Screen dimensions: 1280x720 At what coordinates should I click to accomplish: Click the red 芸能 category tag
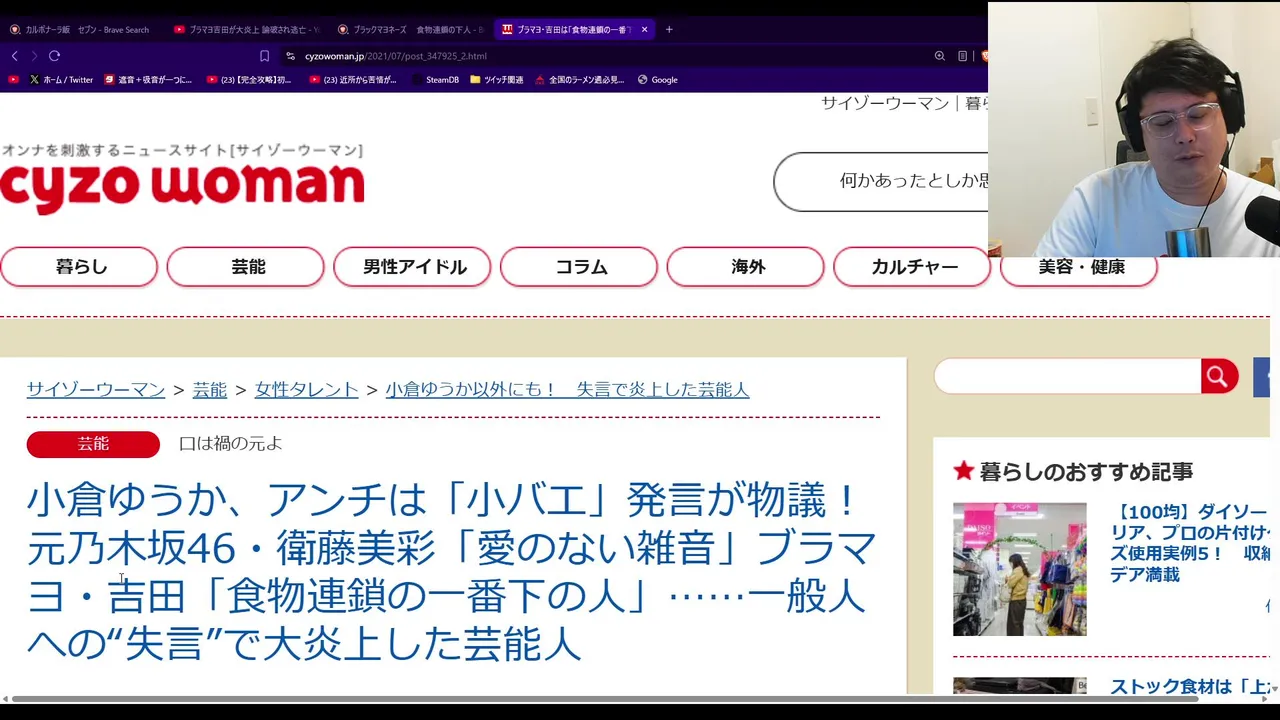tap(93, 444)
